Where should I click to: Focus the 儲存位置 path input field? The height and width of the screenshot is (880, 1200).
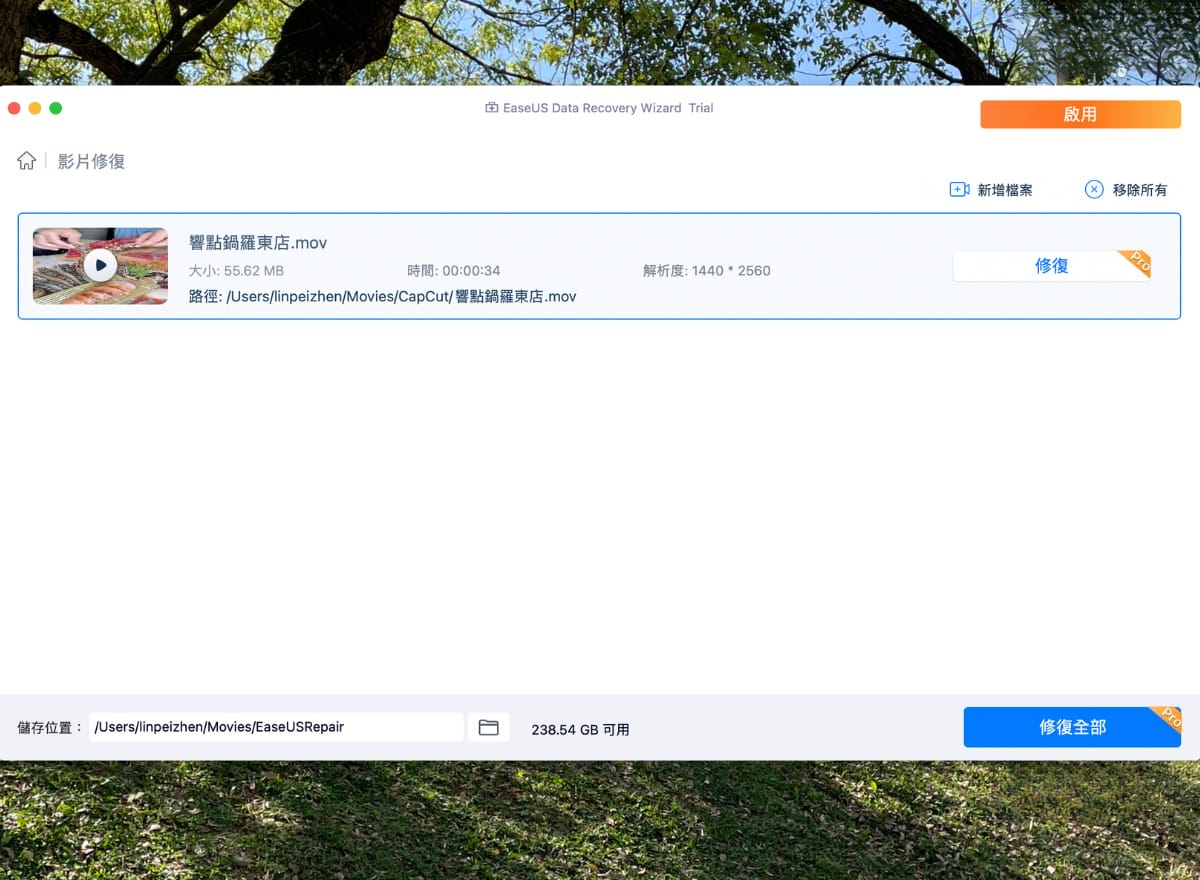277,727
